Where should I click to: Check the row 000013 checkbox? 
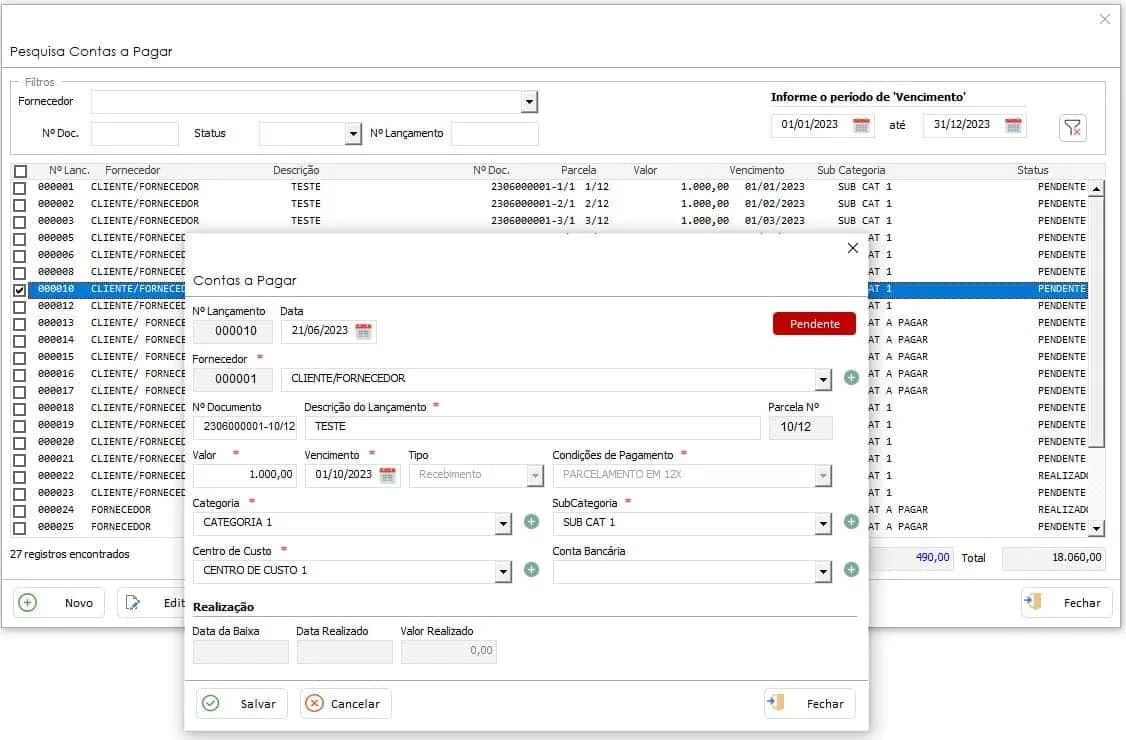click(20, 323)
